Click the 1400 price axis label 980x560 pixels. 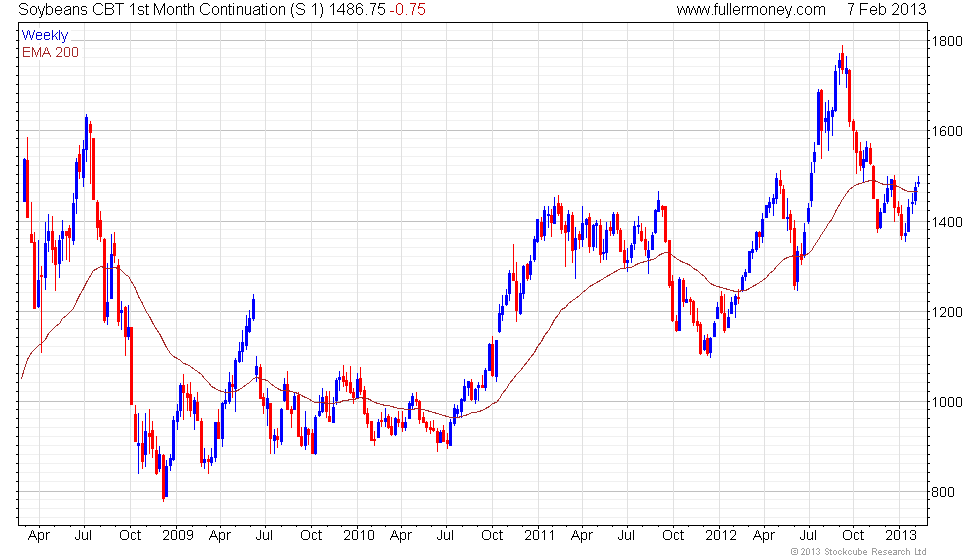947,222
